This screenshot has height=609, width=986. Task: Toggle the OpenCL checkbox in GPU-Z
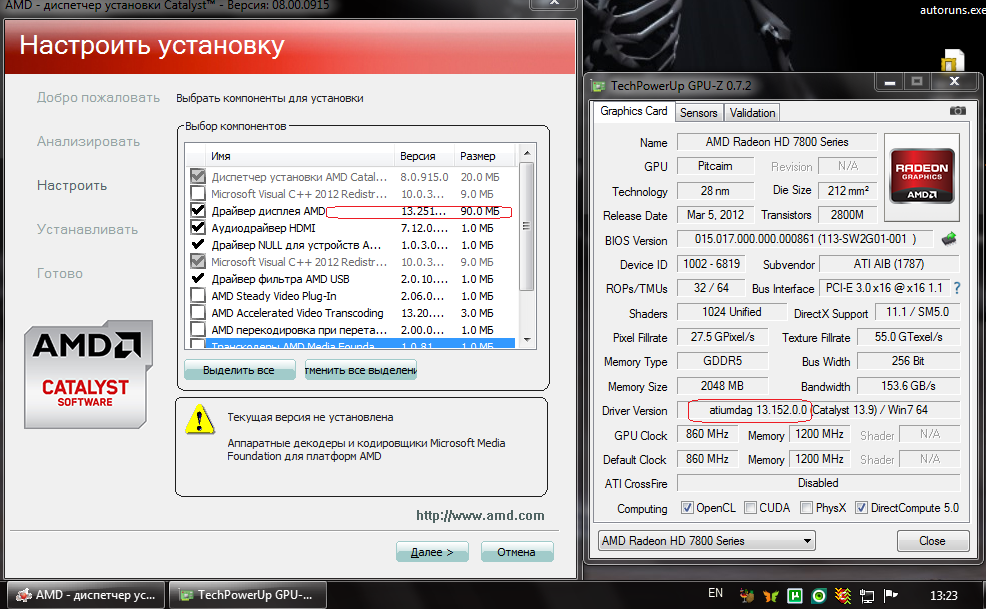click(687, 507)
